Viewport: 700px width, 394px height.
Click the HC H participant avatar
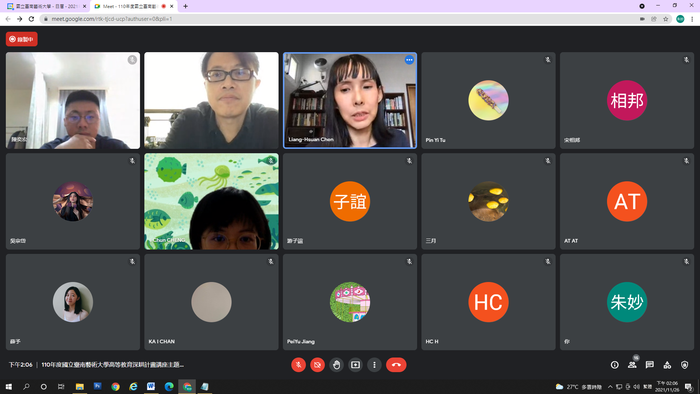tap(488, 302)
